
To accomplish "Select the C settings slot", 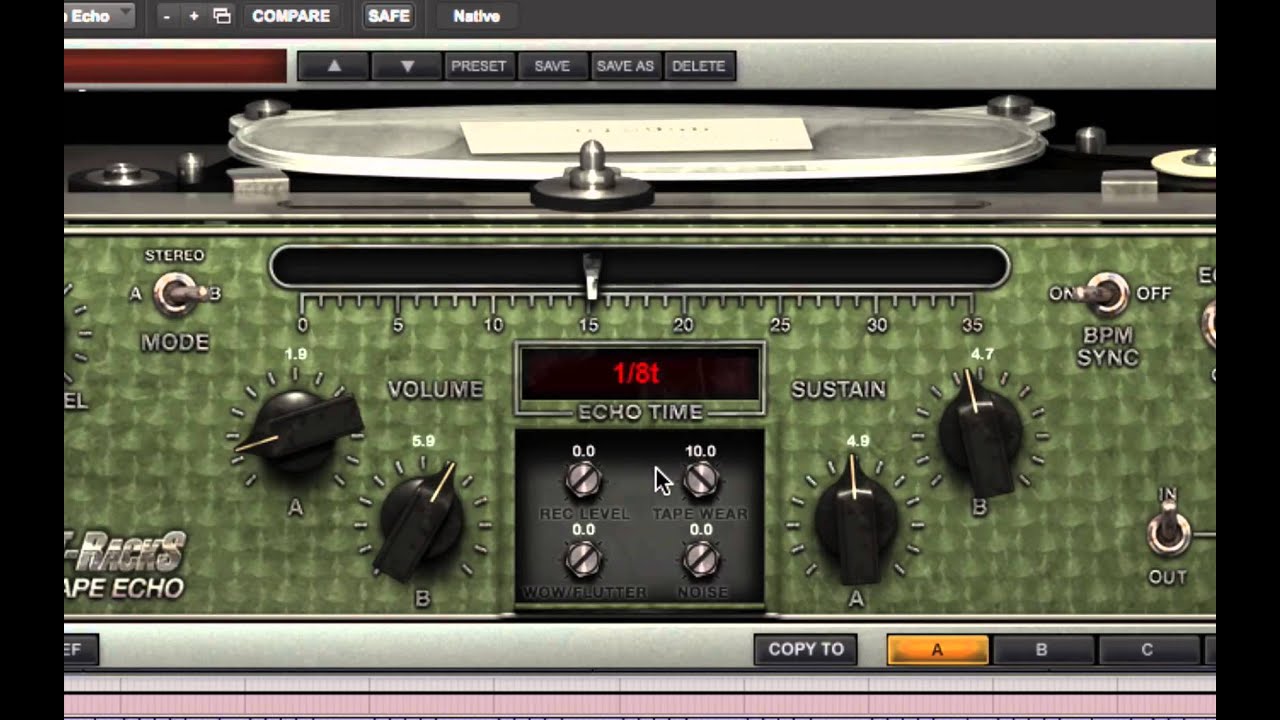I will [x=1147, y=649].
